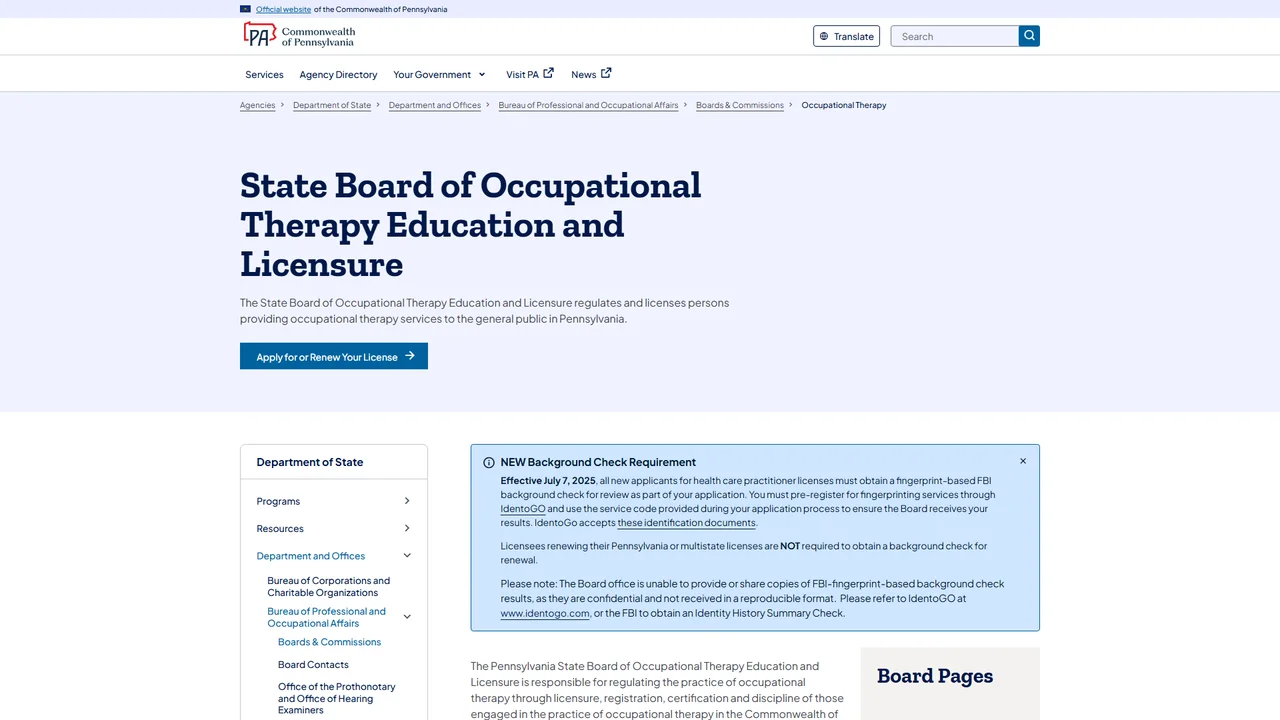Viewport: 1280px width, 720px height.
Task: Open Boards & Commissions breadcrumb
Action: click(740, 105)
